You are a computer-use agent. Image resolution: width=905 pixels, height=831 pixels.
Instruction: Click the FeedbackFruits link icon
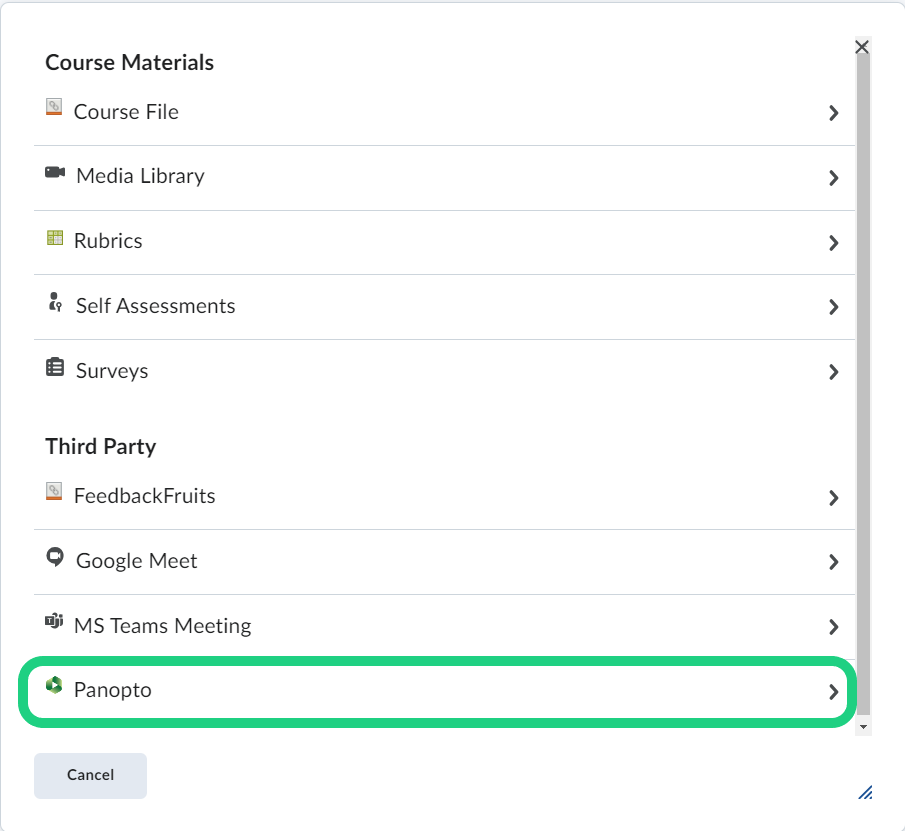[x=54, y=491]
